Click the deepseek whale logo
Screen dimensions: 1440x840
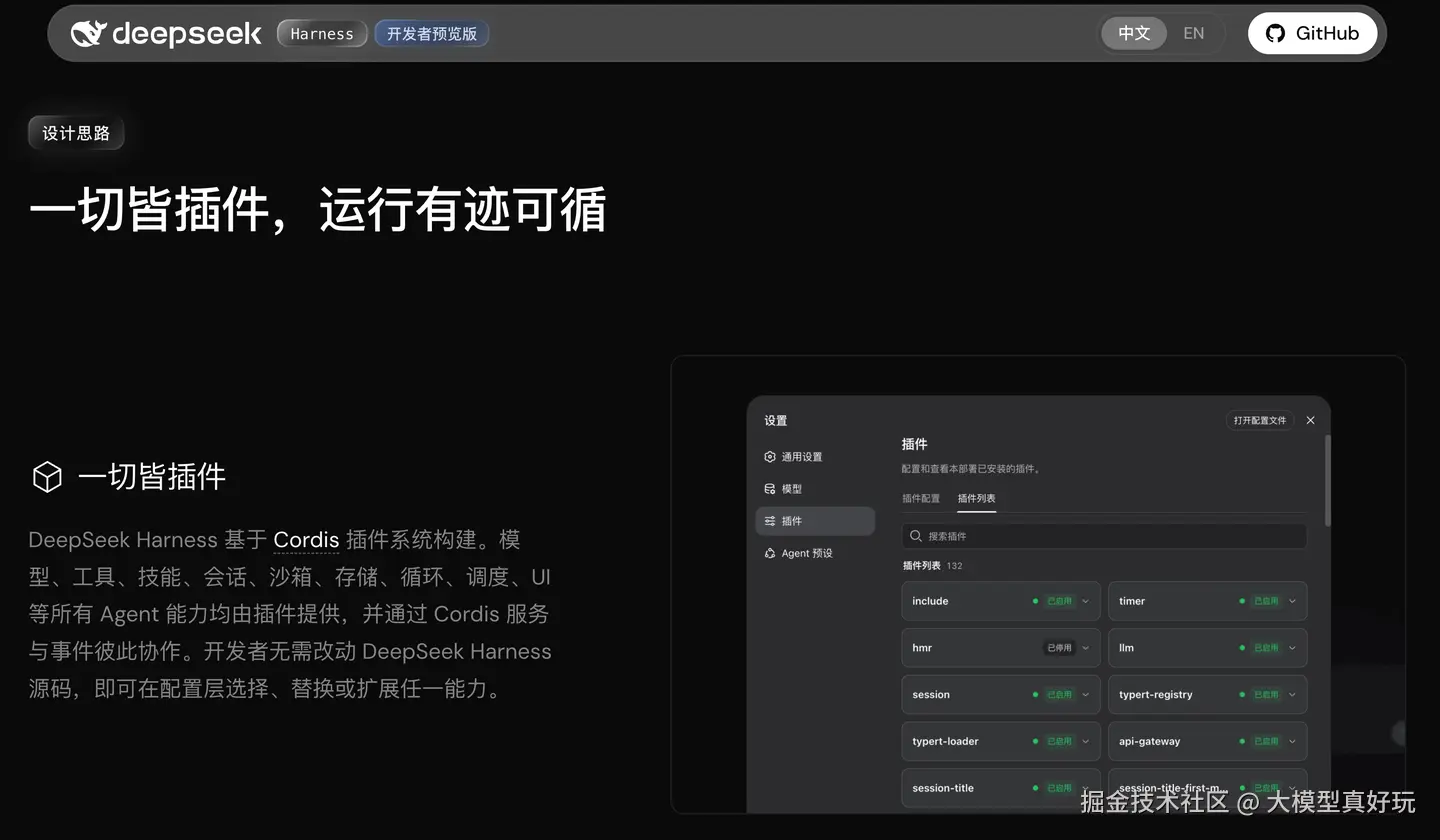coord(88,33)
